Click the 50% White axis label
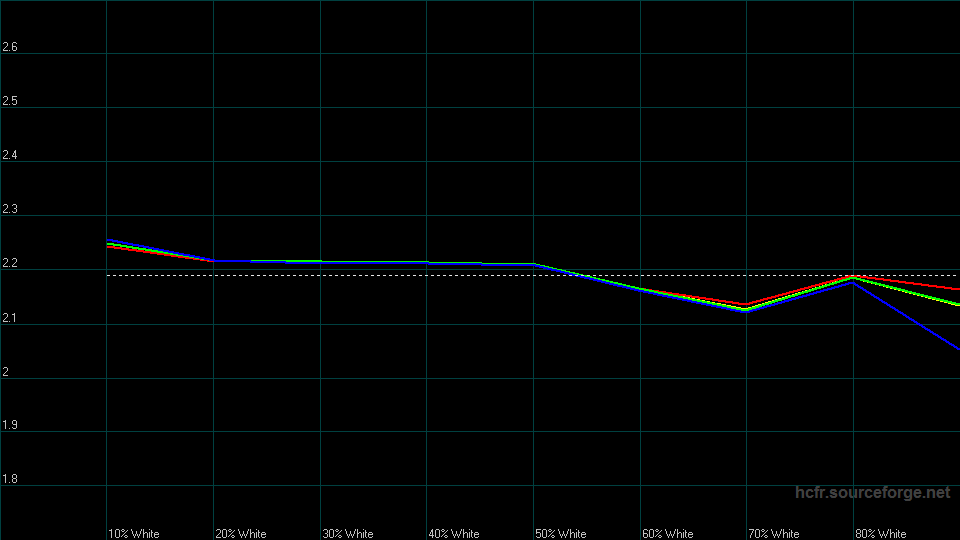This screenshot has width=960, height=540. [561, 534]
